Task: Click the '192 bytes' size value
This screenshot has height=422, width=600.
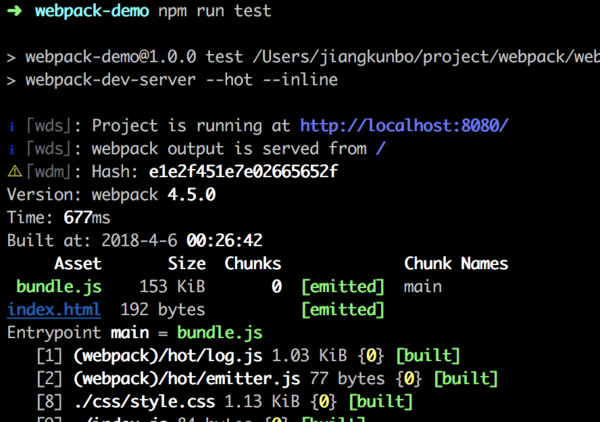Action: coord(163,310)
